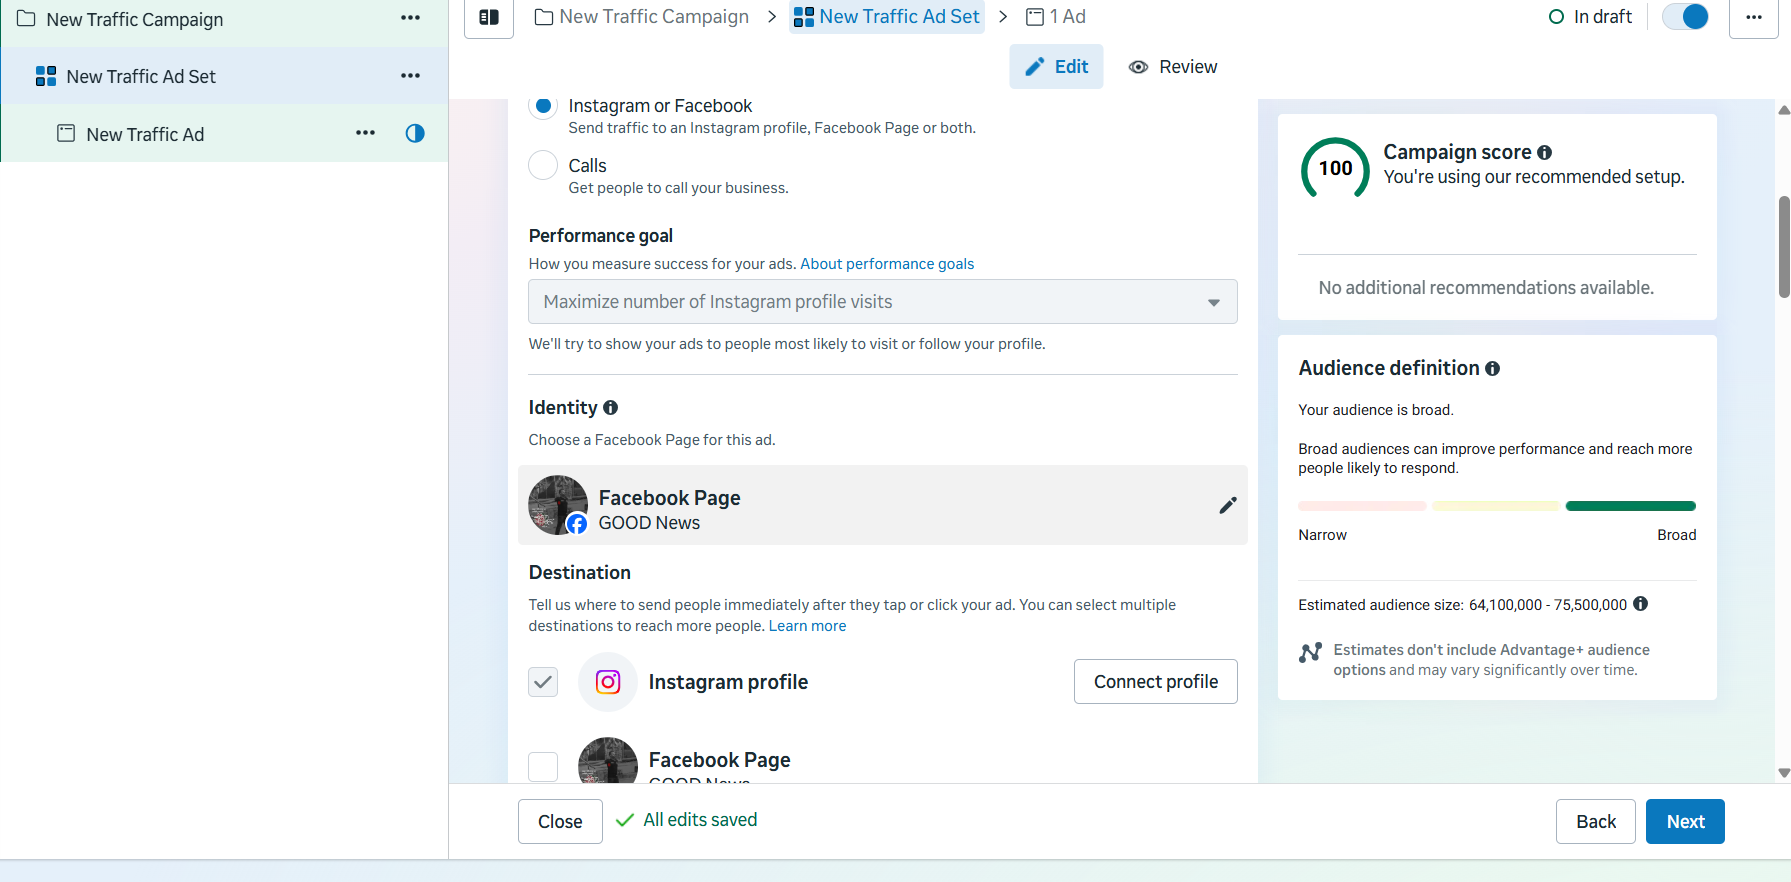Click the Identity info icon
This screenshot has height=882, width=1791.
[x=610, y=408]
